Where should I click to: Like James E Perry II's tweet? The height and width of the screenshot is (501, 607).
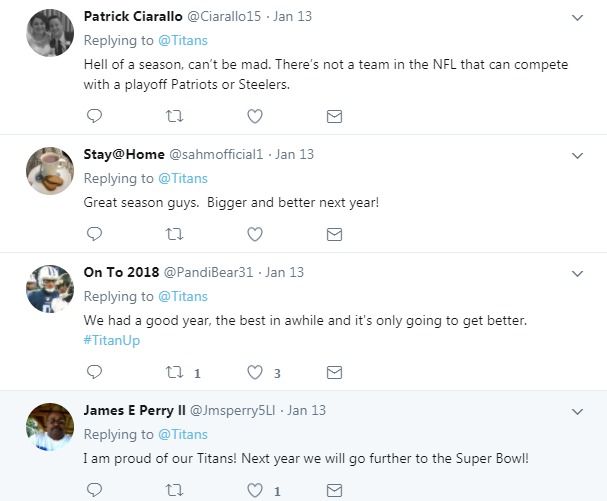[x=254, y=490]
